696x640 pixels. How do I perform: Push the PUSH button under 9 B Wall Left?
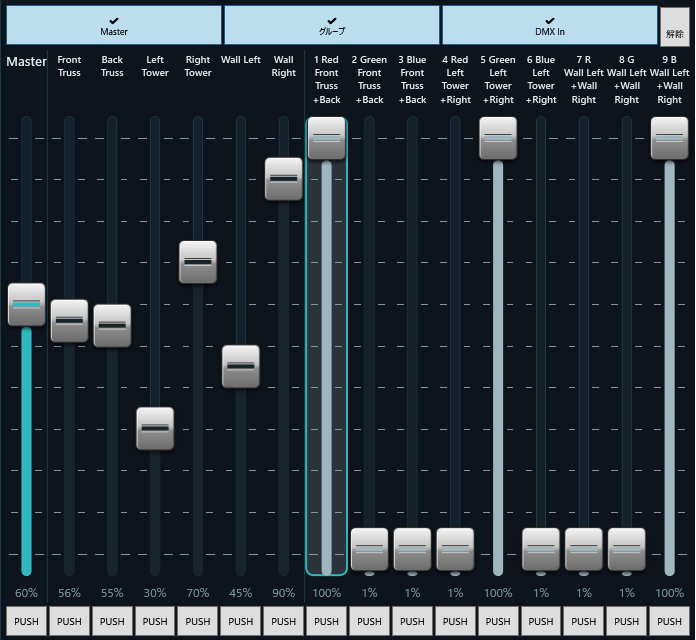pos(669,621)
